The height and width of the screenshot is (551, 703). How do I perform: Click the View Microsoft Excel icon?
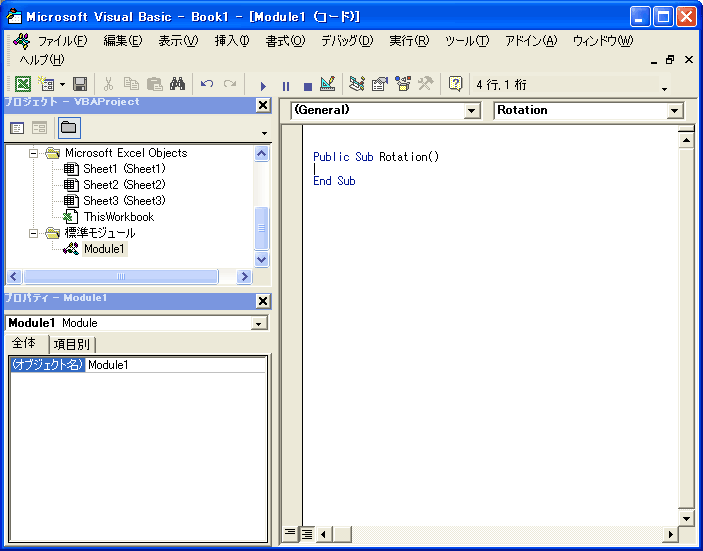click(x=23, y=84)
